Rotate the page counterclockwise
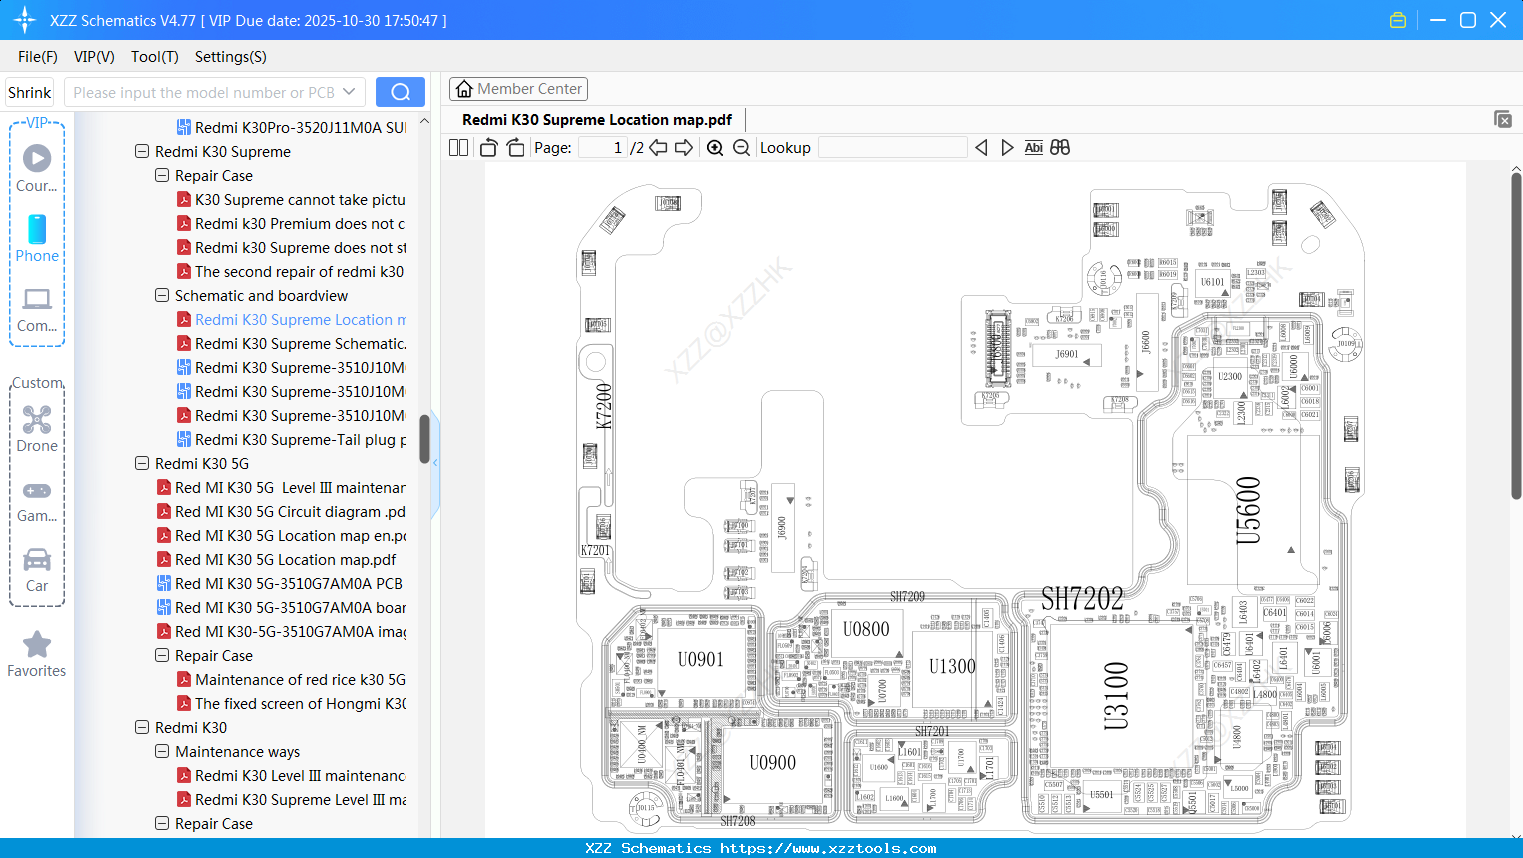 click(487, 147)
